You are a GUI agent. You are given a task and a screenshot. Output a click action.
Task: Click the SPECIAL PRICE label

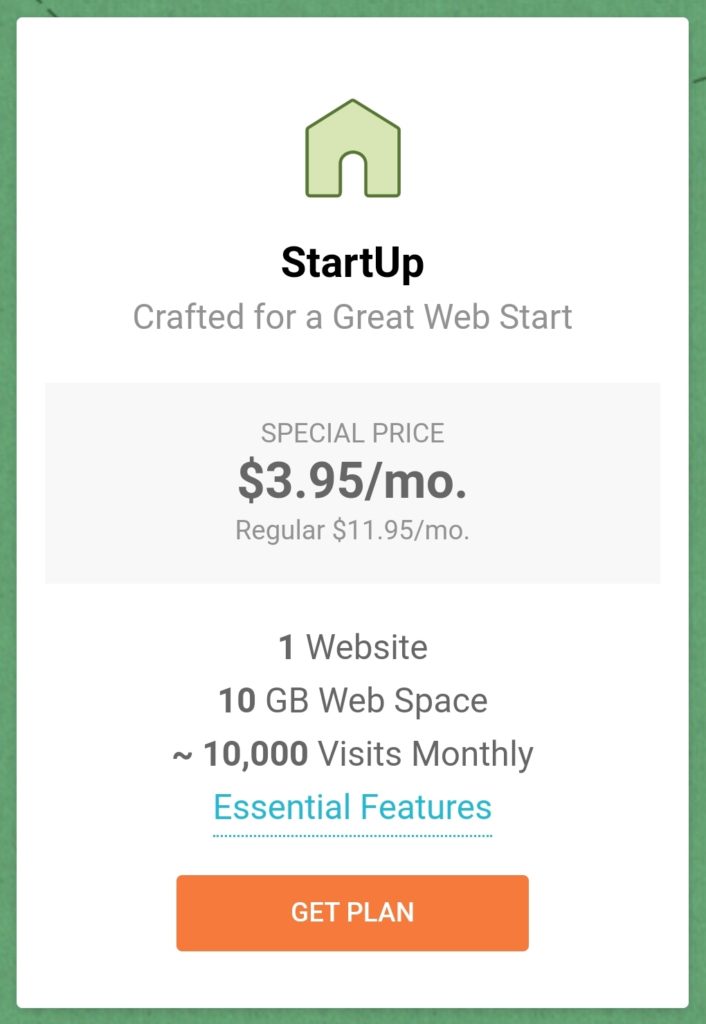353,433
